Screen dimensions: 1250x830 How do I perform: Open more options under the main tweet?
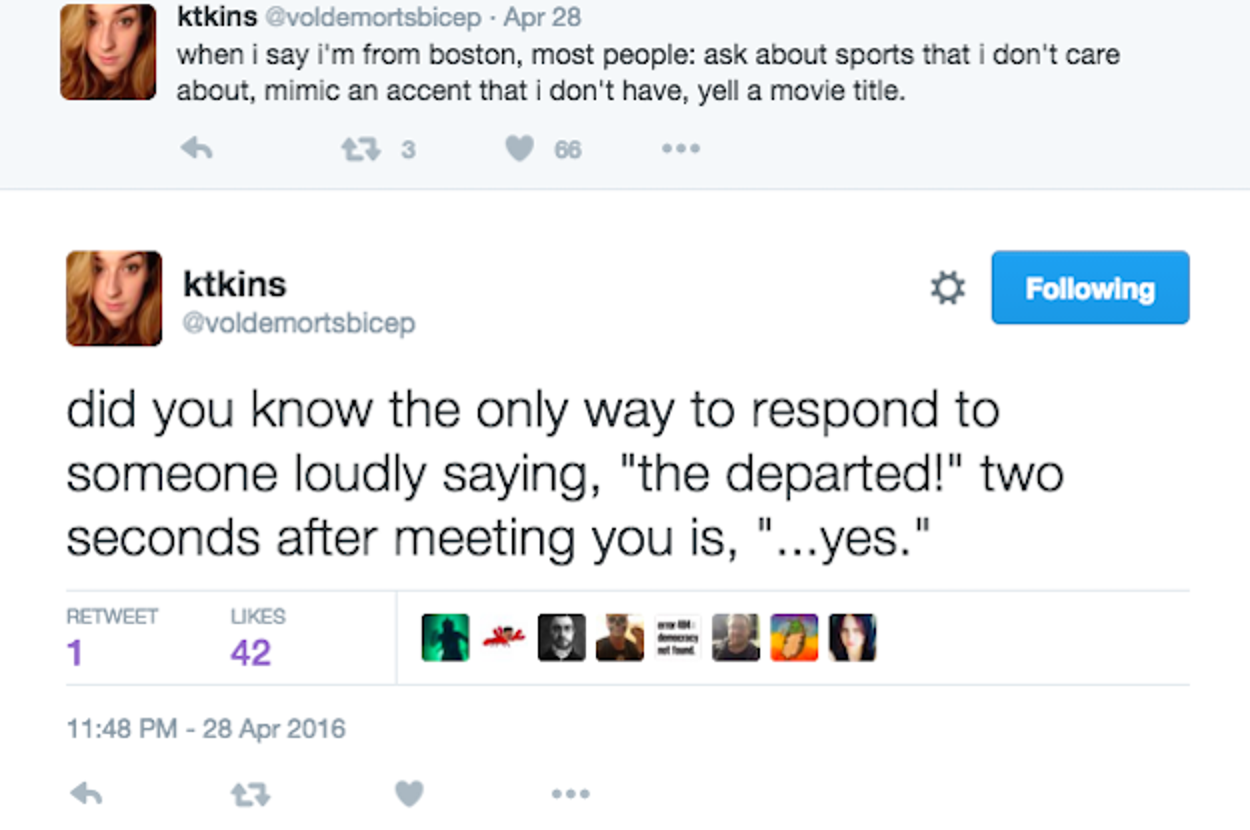click(x=570, y=794)
